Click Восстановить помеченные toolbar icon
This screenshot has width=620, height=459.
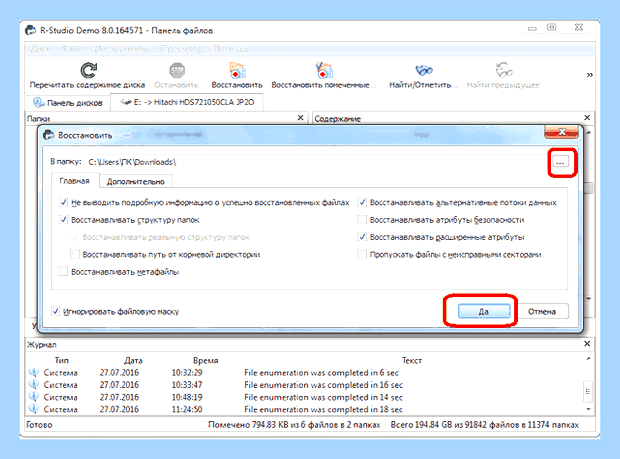324,70
